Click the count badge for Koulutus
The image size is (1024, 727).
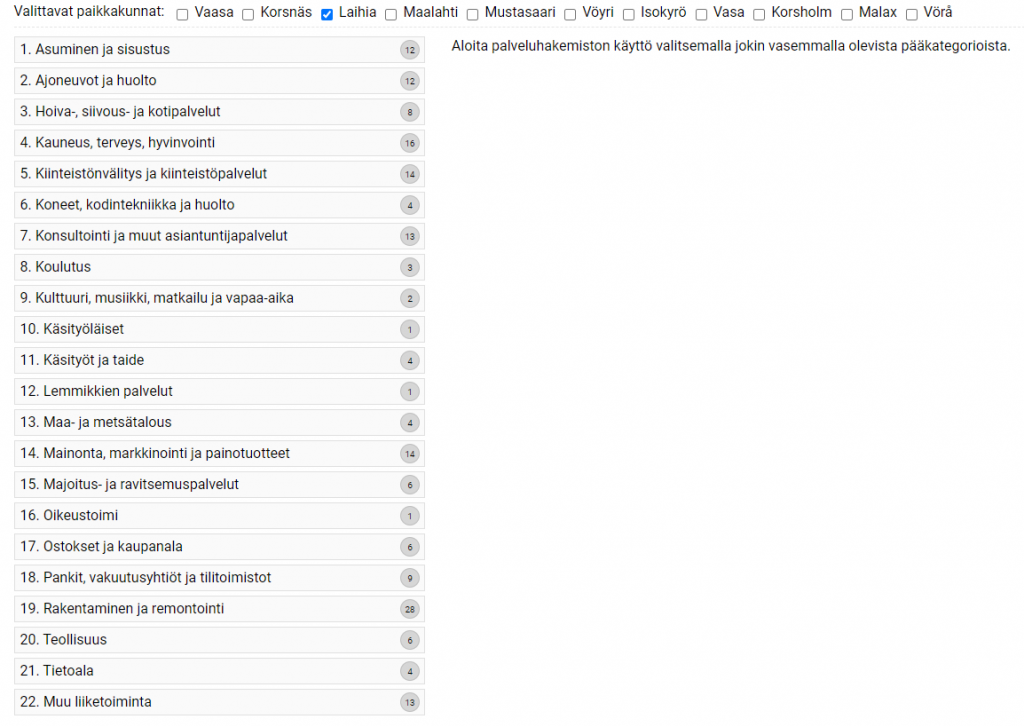409,267
